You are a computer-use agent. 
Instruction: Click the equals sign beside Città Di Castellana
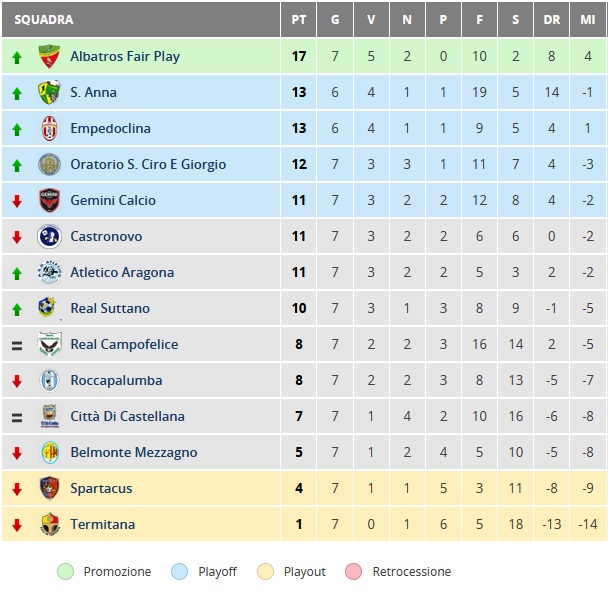[x=17, y=418]
